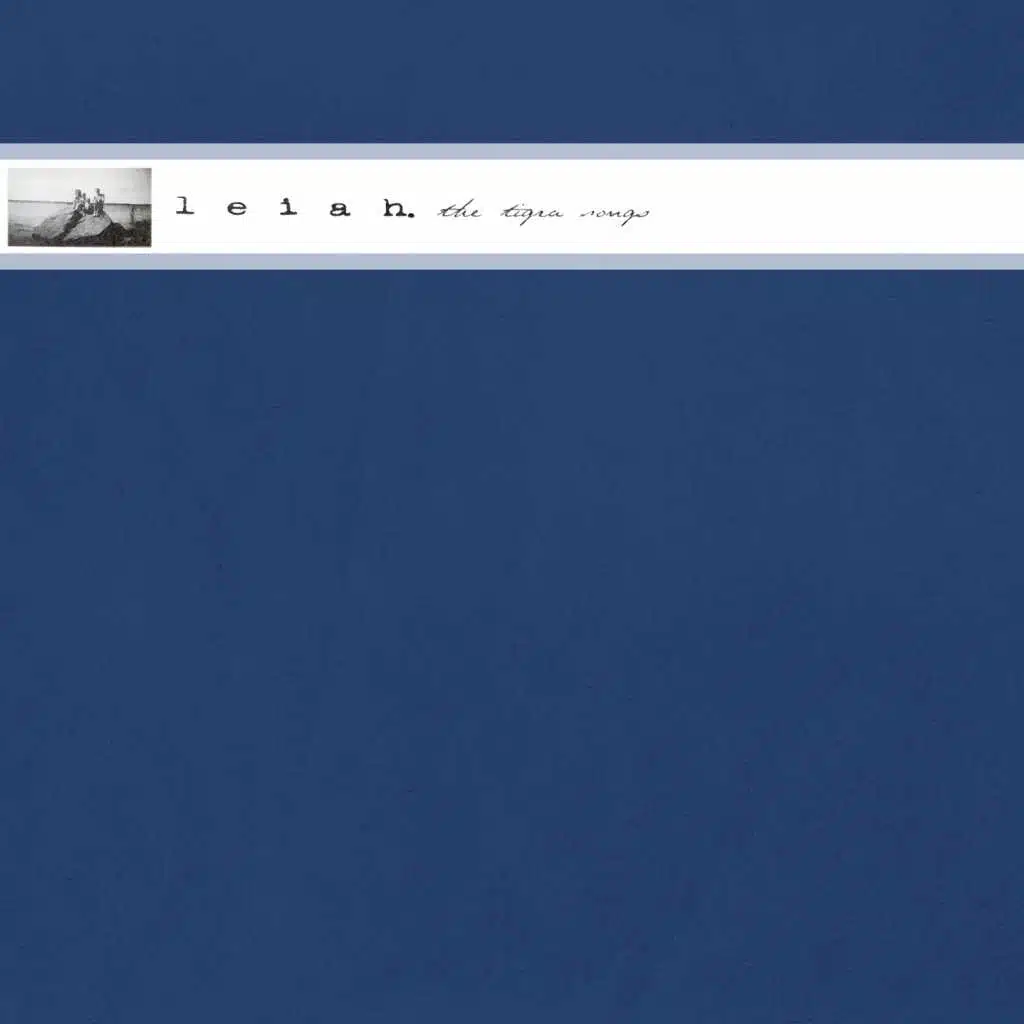The height and width of the screenshot is (1024, 1024).
Task: Click the light blue stripe above banner
Action: pyautogui.click(x=512, y=152)
